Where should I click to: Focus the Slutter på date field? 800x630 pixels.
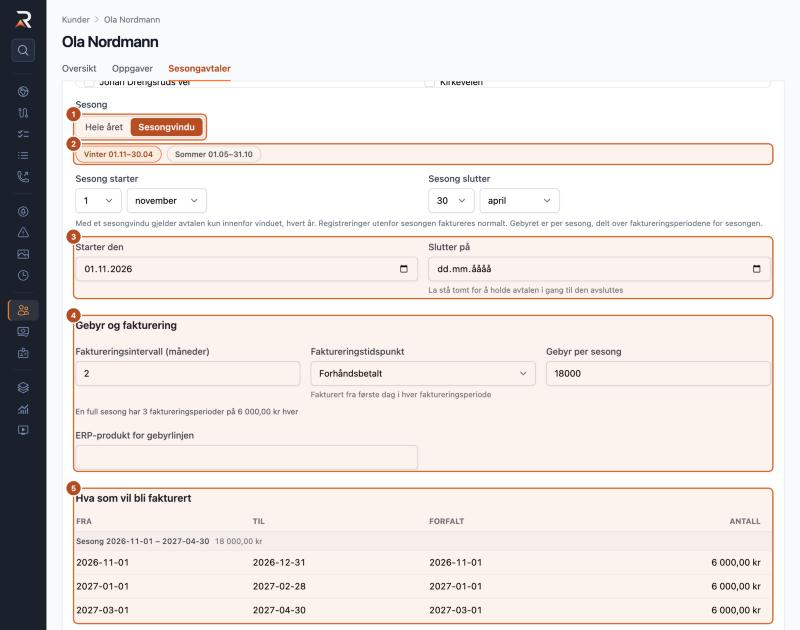click(599, 269)
